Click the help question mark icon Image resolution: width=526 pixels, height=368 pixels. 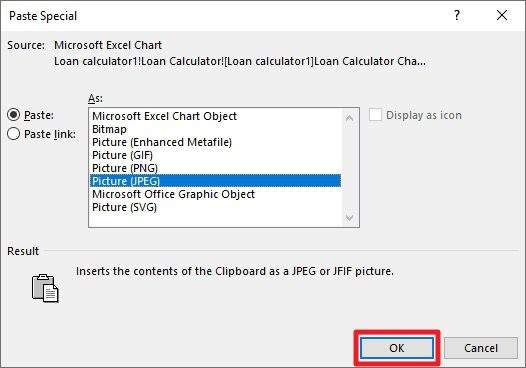[x=457, y=15]
